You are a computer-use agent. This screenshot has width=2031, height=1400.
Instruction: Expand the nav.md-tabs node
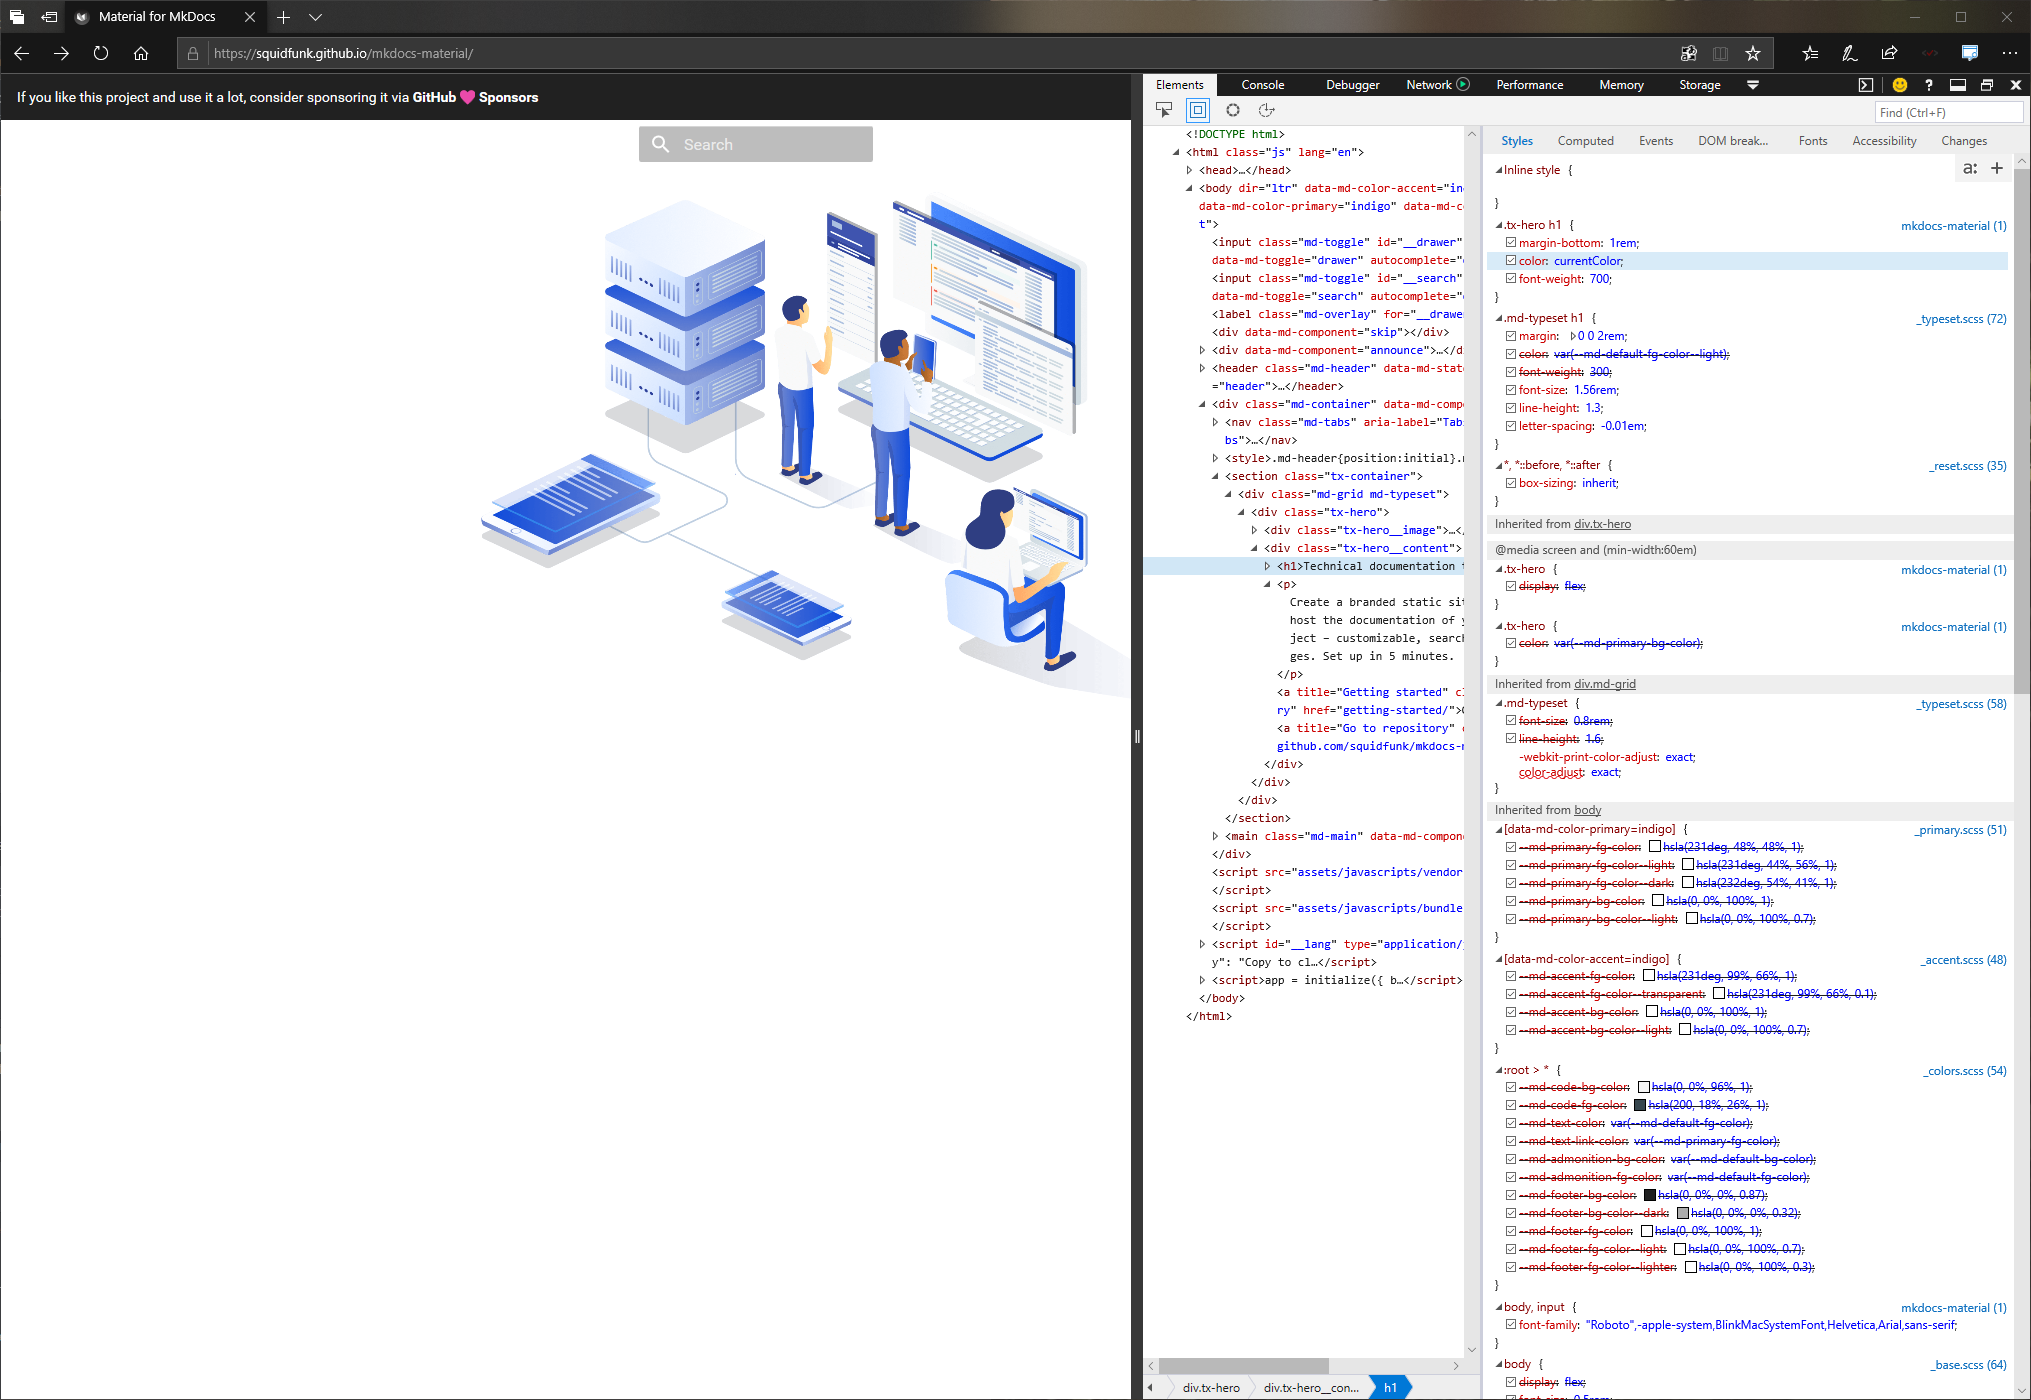[x=1216, y=421]
